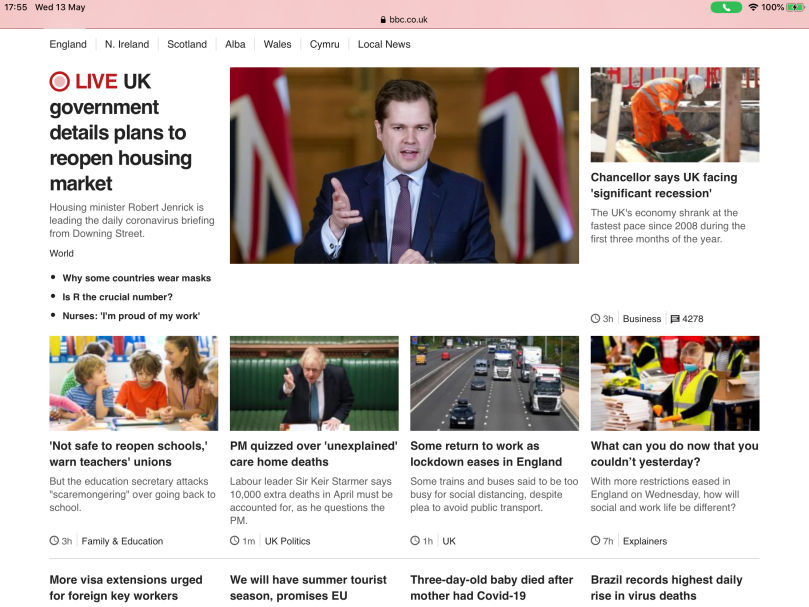809x607 pixels.
Task: Open the N. Ireland section
Action: [127, 44]
